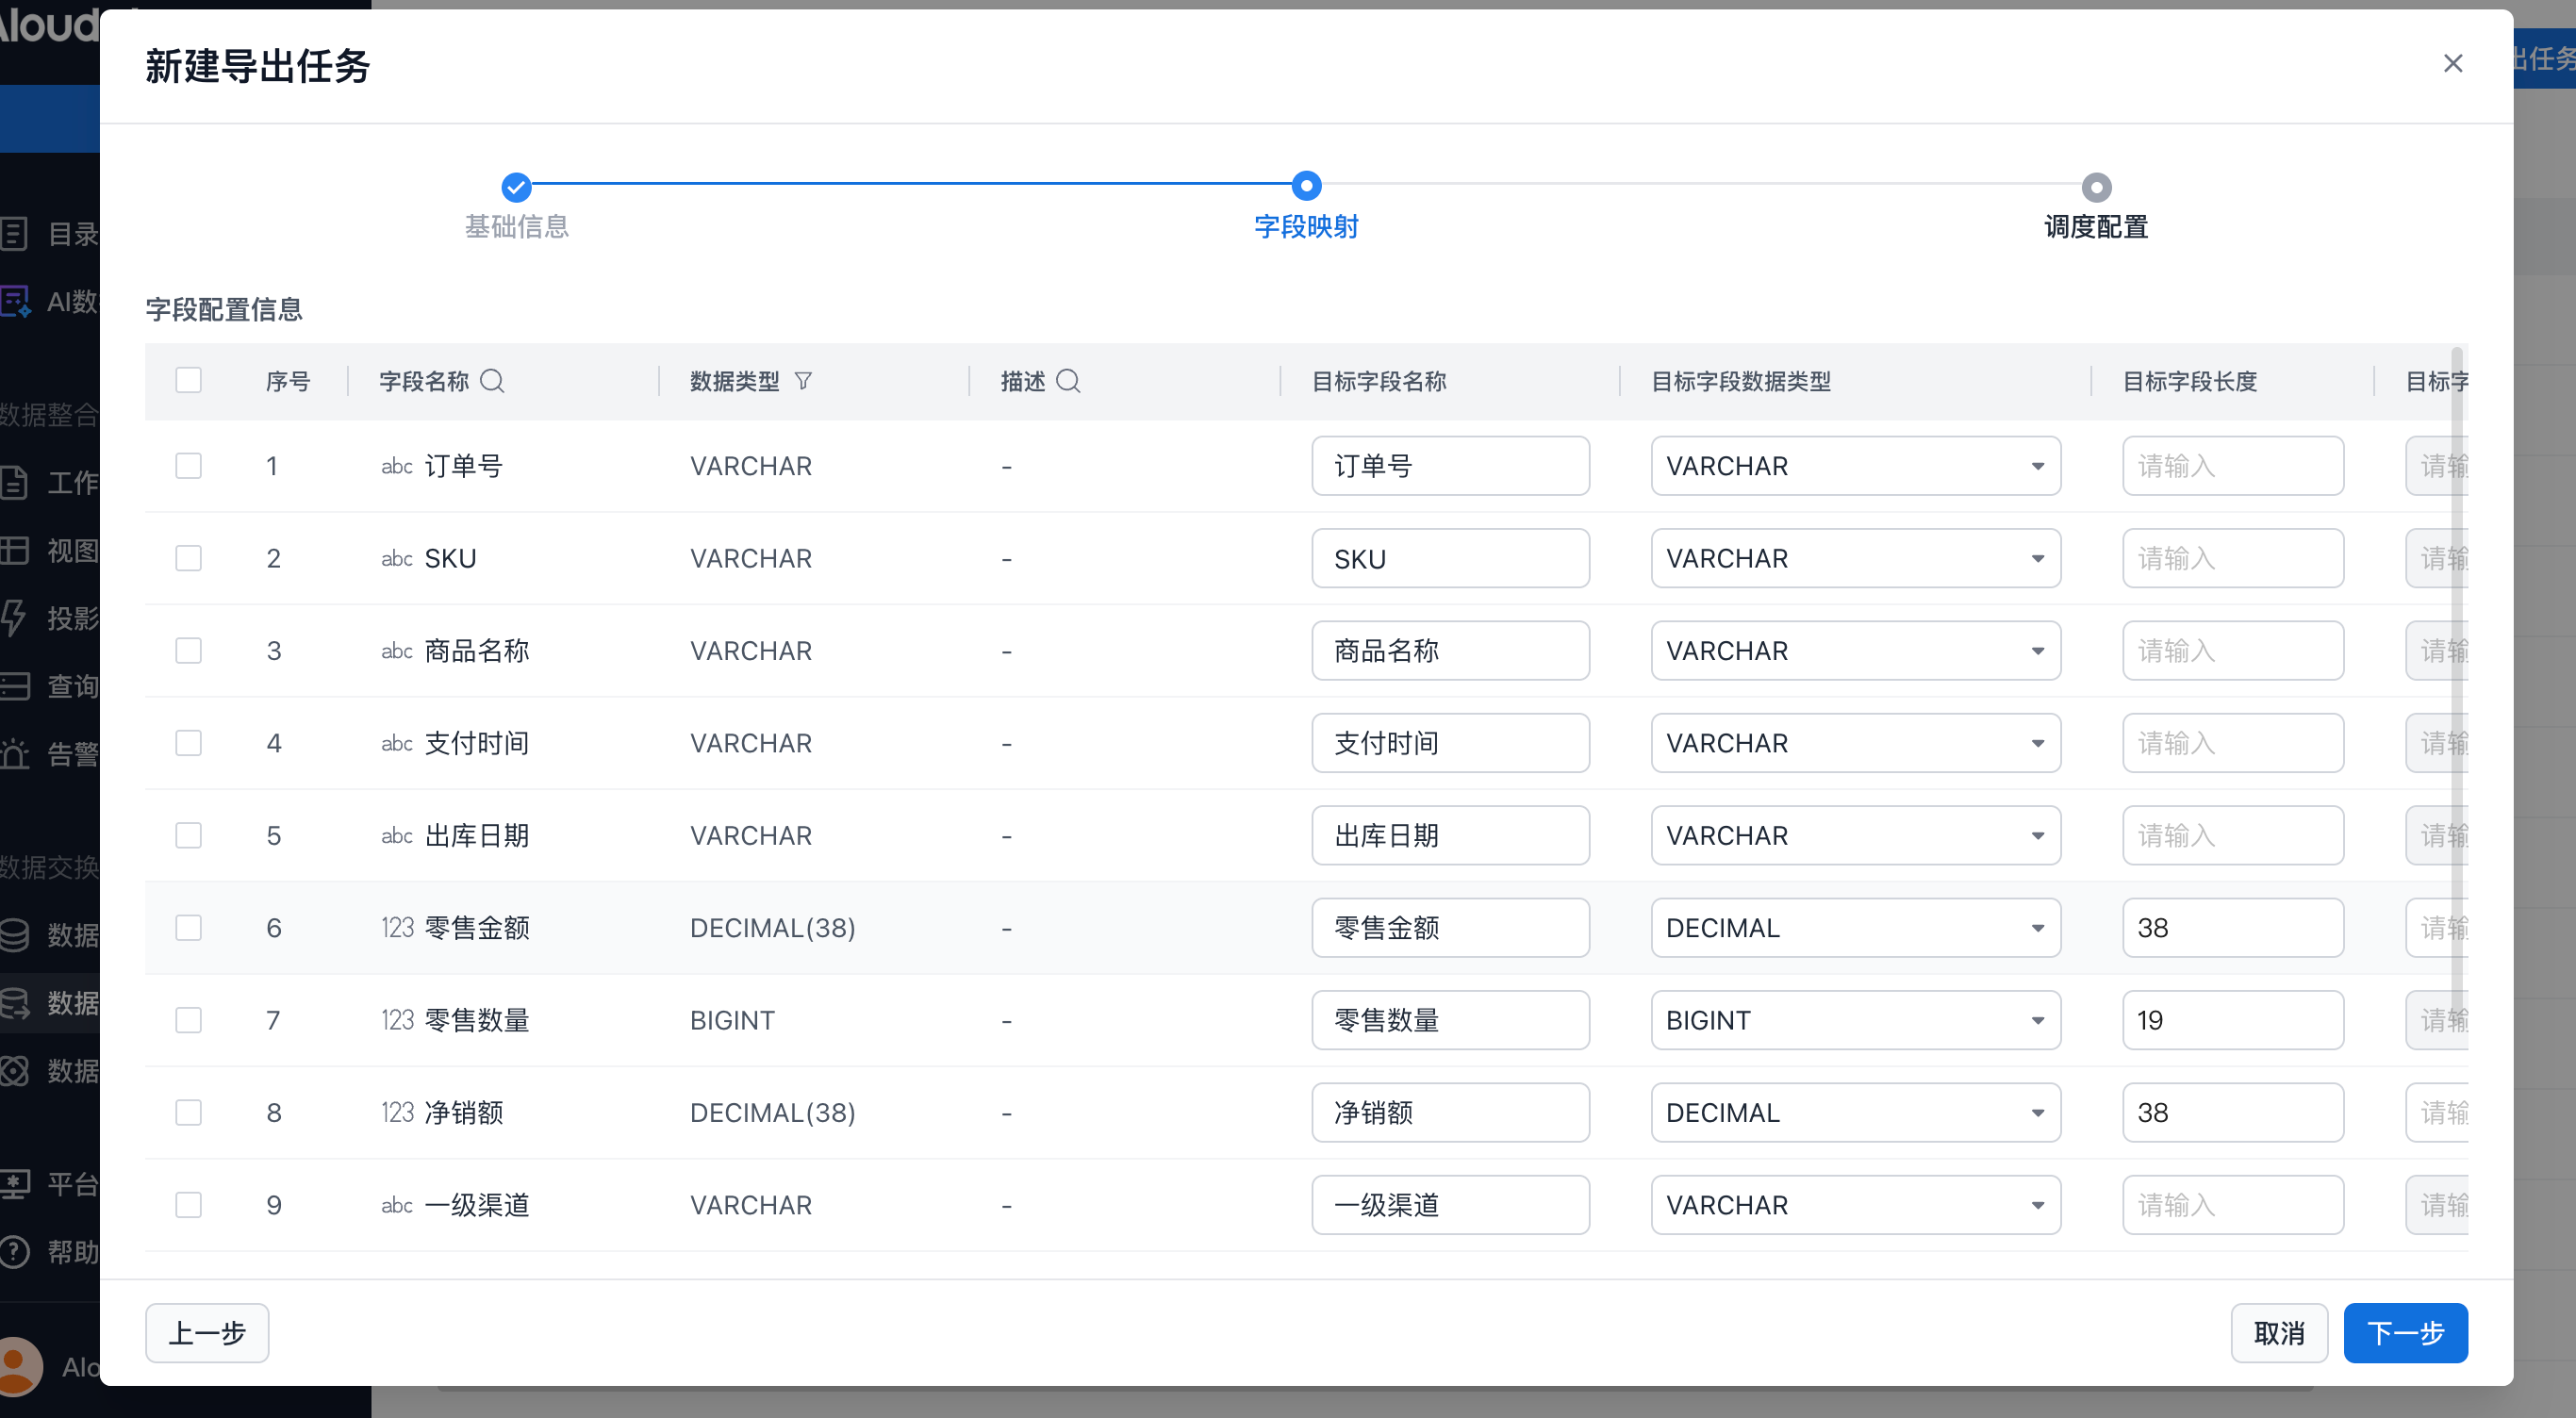Click the search icon beside 描述 header
Viewport: 2576px width, 1418px height.
tap(1068, 381)
